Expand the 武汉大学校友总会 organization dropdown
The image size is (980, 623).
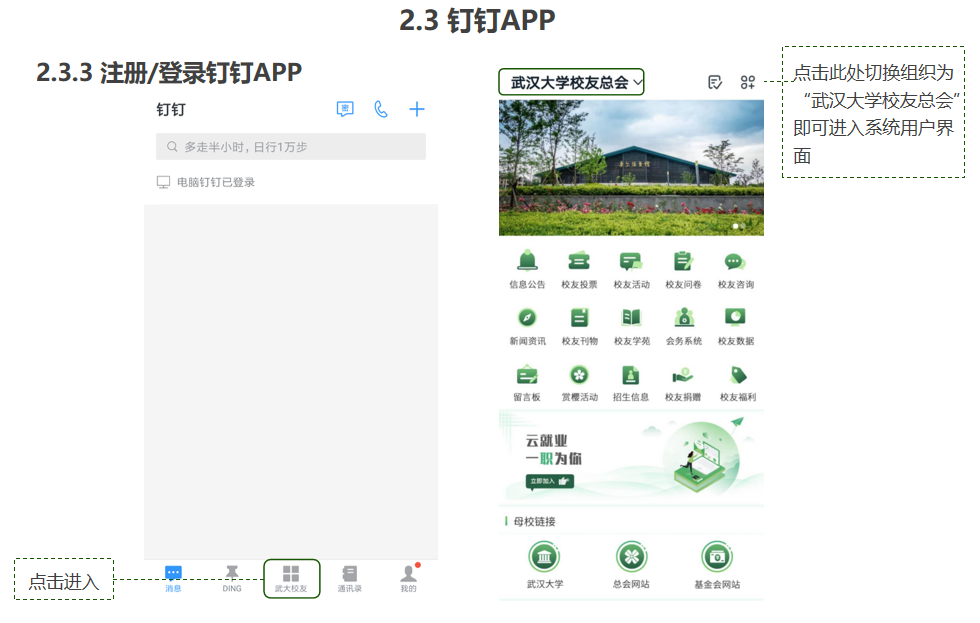[571, 82]
